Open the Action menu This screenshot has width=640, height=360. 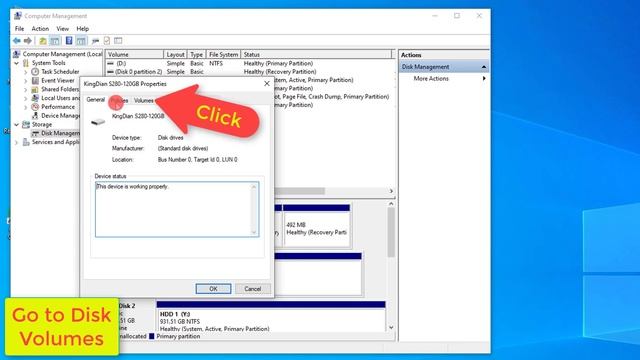pos(40,29)
